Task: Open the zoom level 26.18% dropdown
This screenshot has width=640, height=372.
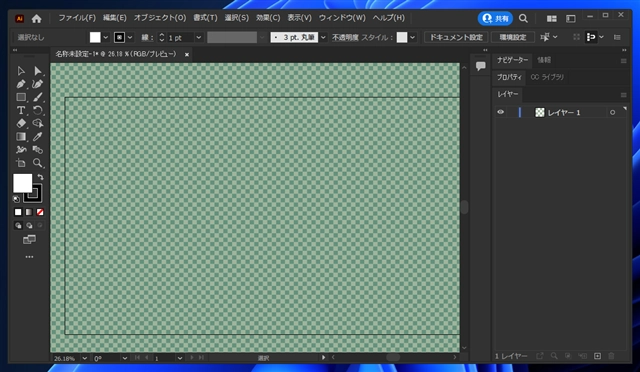Action: click(x=84, y=358)
